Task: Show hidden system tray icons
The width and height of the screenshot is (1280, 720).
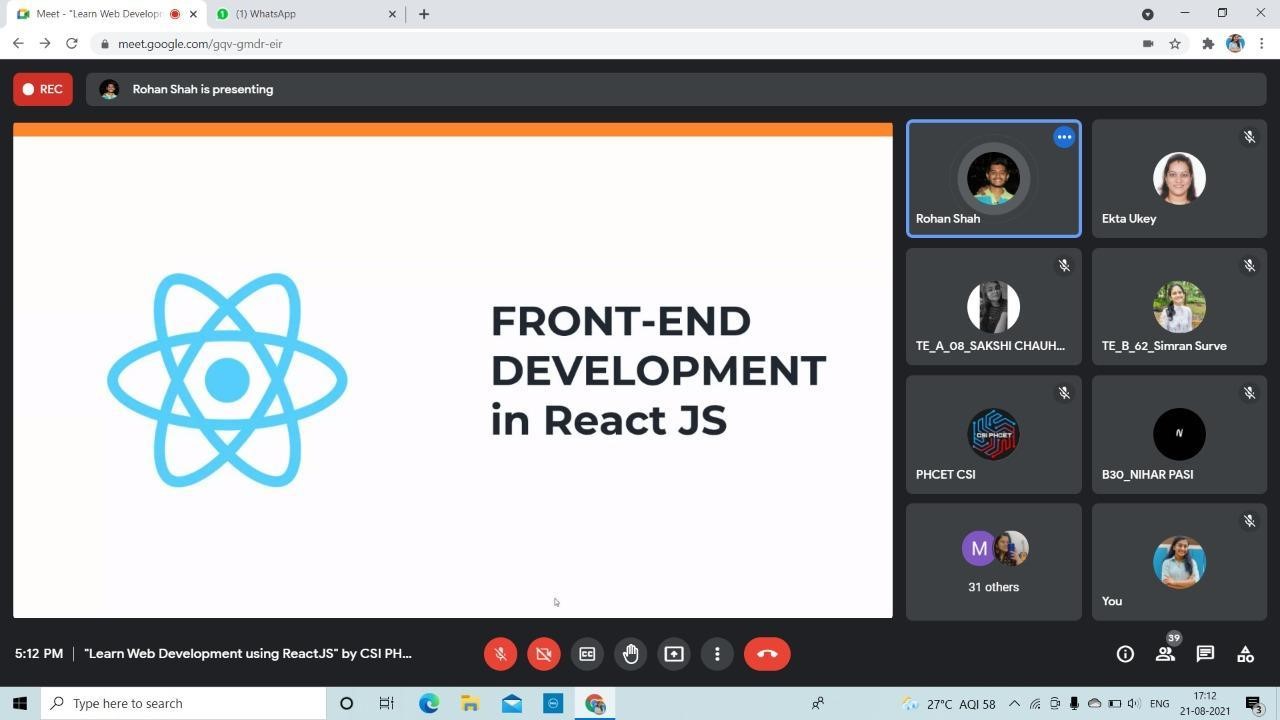Action: click(1014, 704)
